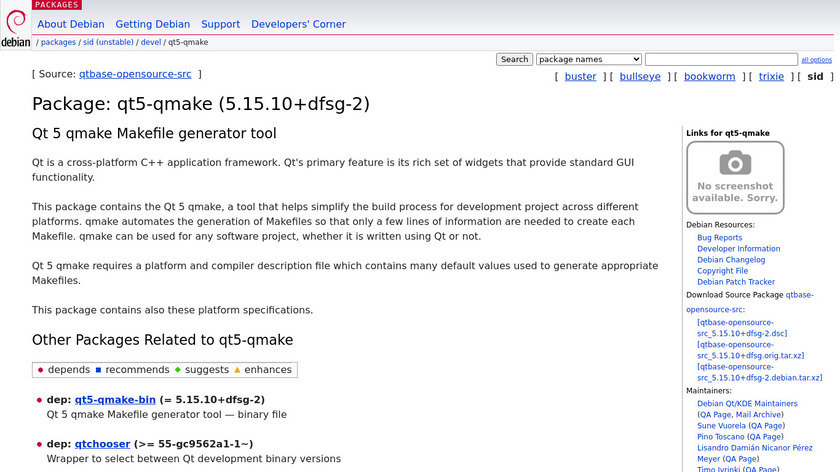Click the Debian Resources label
Viewport: 840px width, 472px height.
click(x=720, y=225)
